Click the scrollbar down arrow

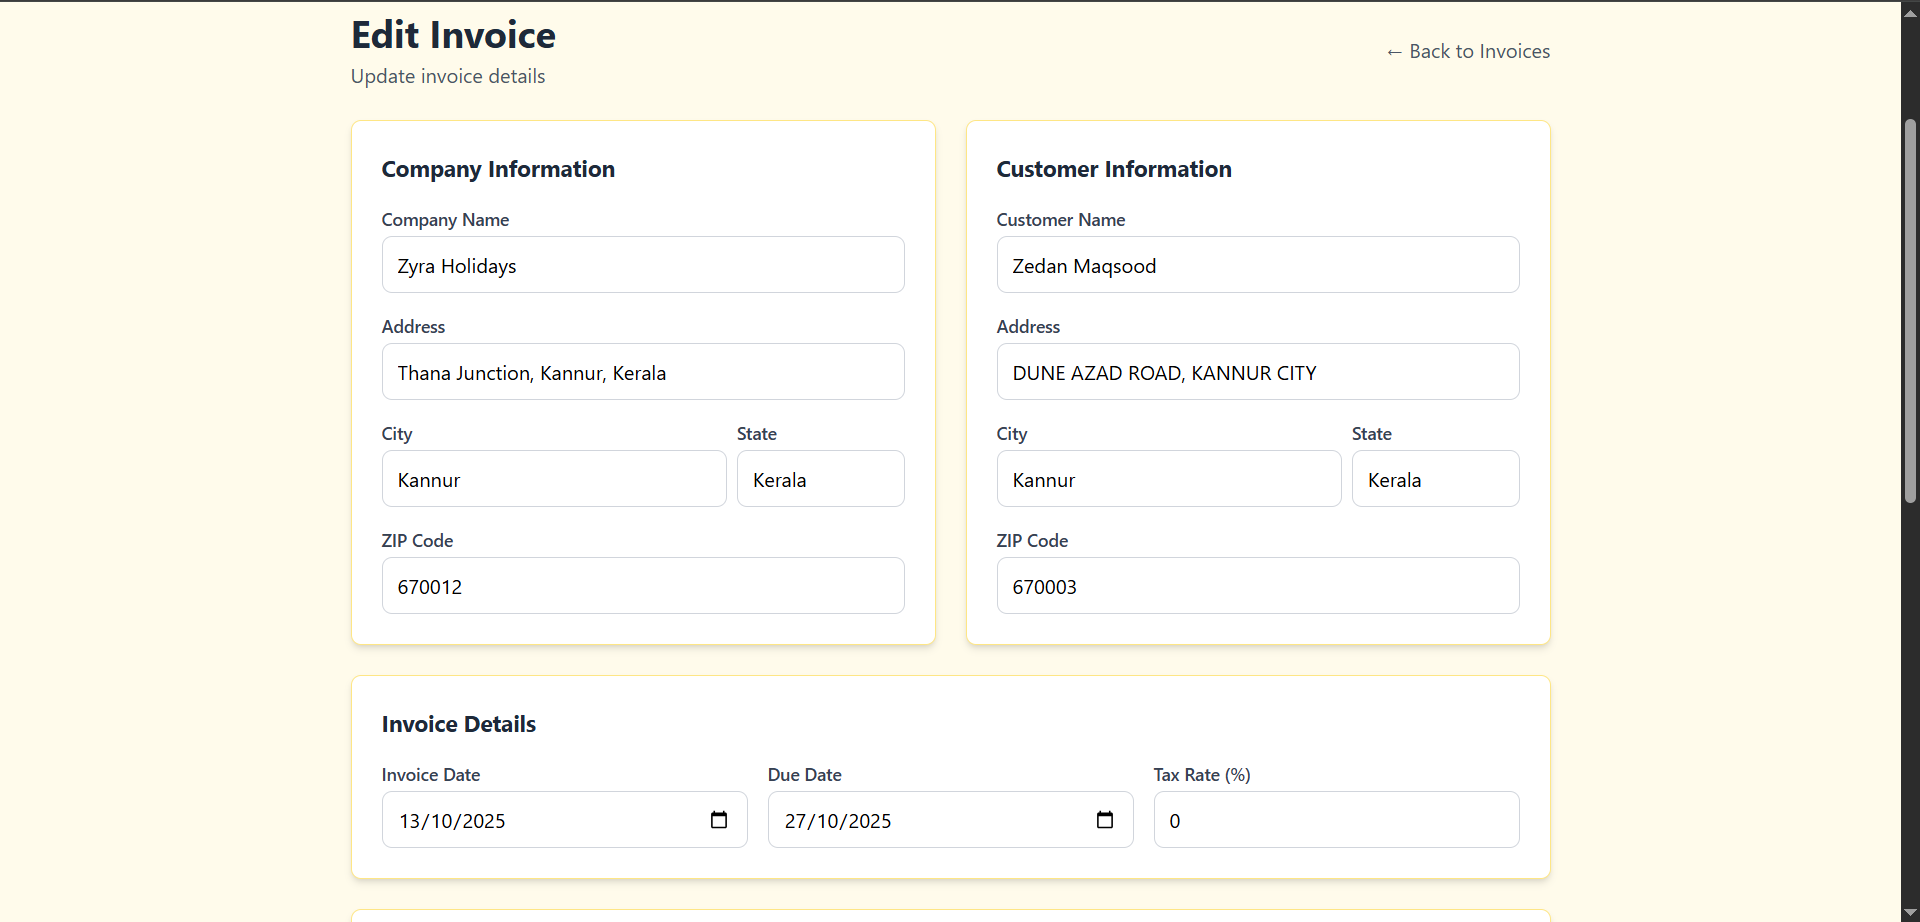(1910, 910)
